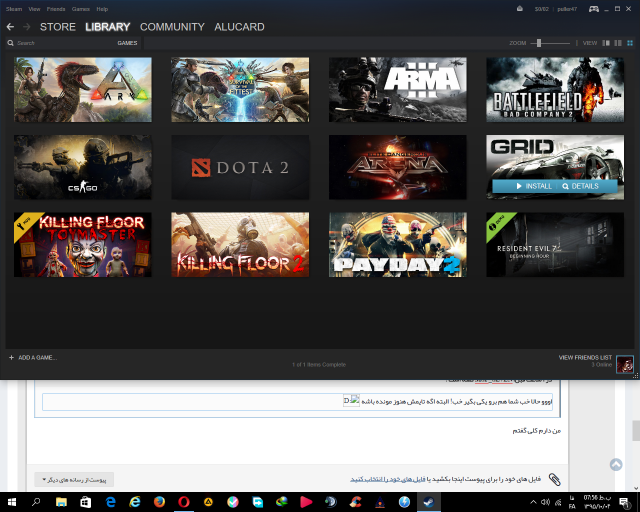Open the Steam inbox notification icon
Viewport: 640px width, 512px height.
[x=520, y=9]
